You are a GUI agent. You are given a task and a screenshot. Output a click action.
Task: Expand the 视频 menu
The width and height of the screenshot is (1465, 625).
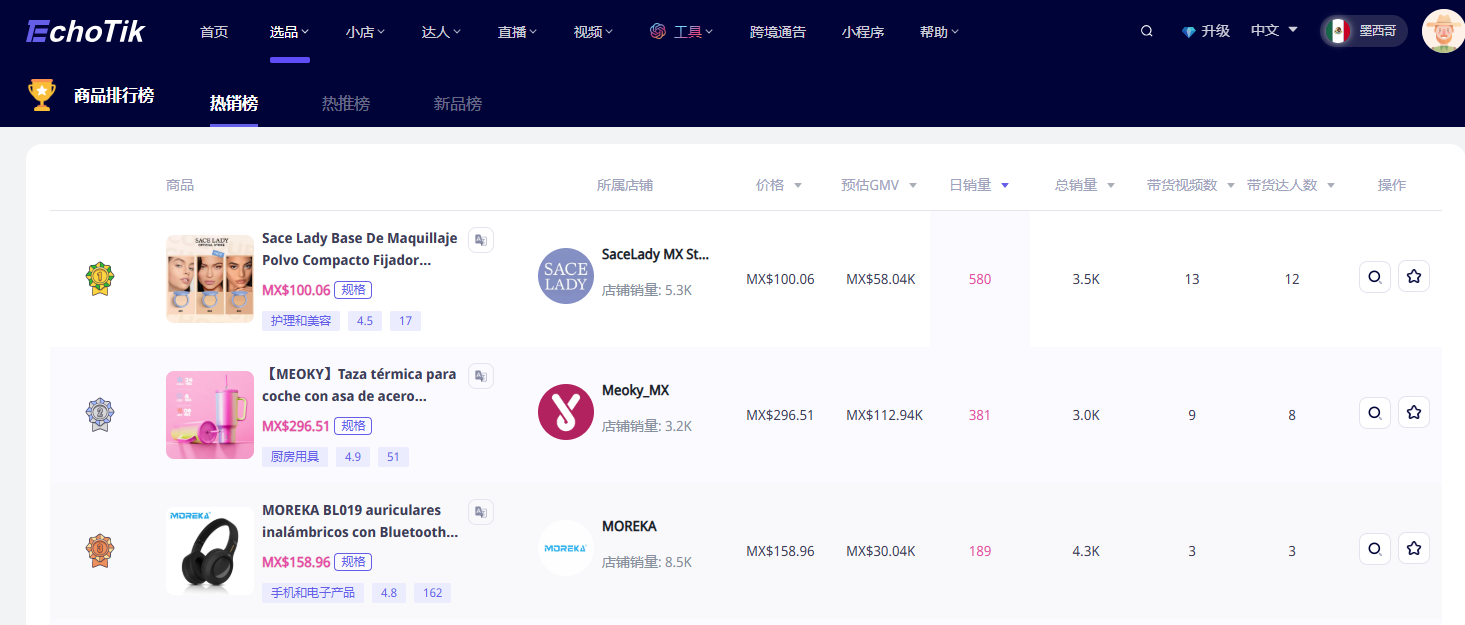pyautogui.click(x=593, y=32)
